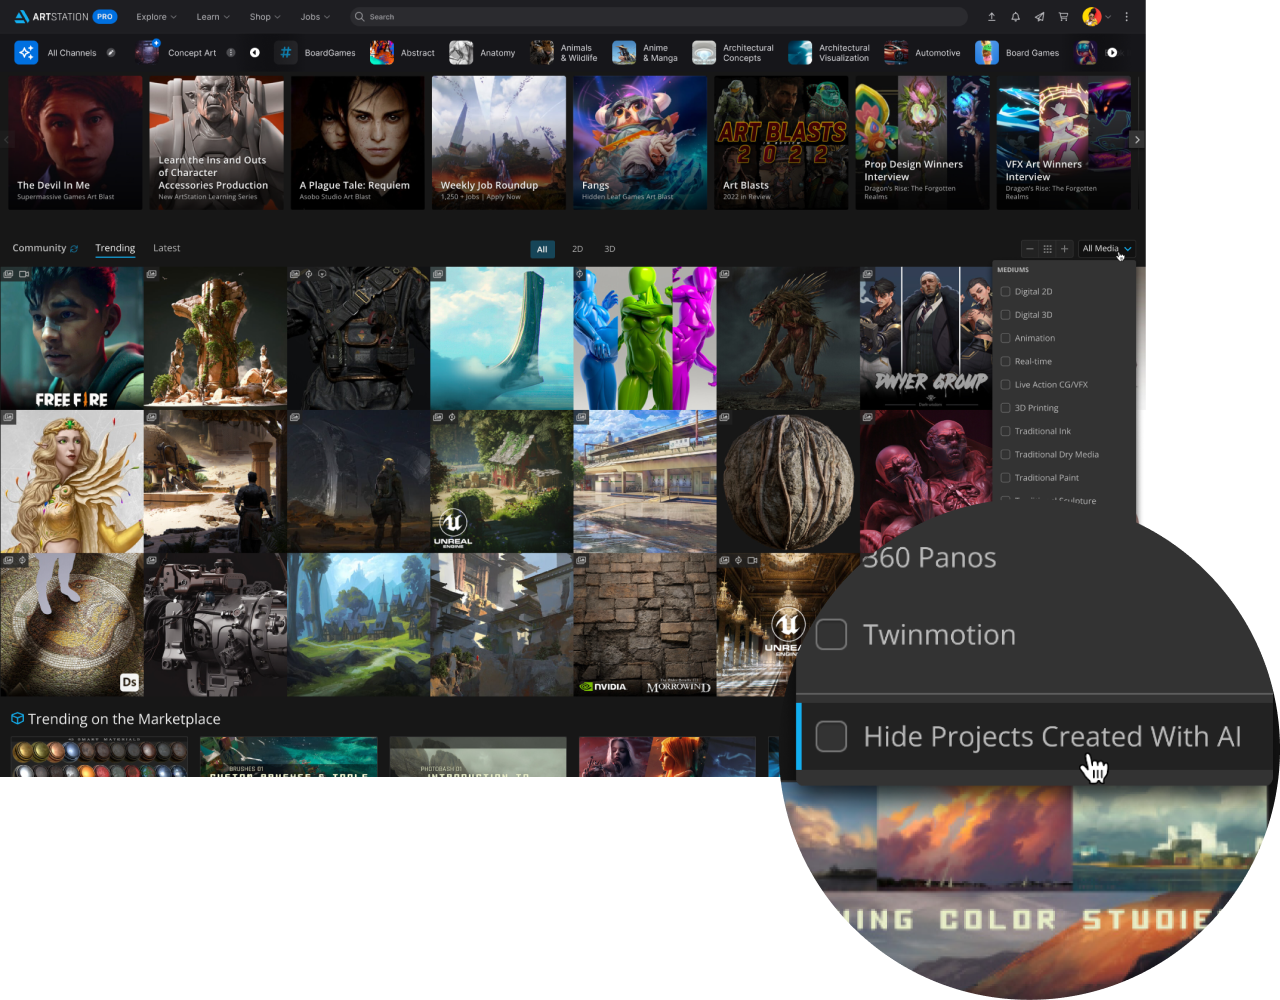Check the Digital 3D medium
Screen dimensions: 1280x1000
(1006, 315)
